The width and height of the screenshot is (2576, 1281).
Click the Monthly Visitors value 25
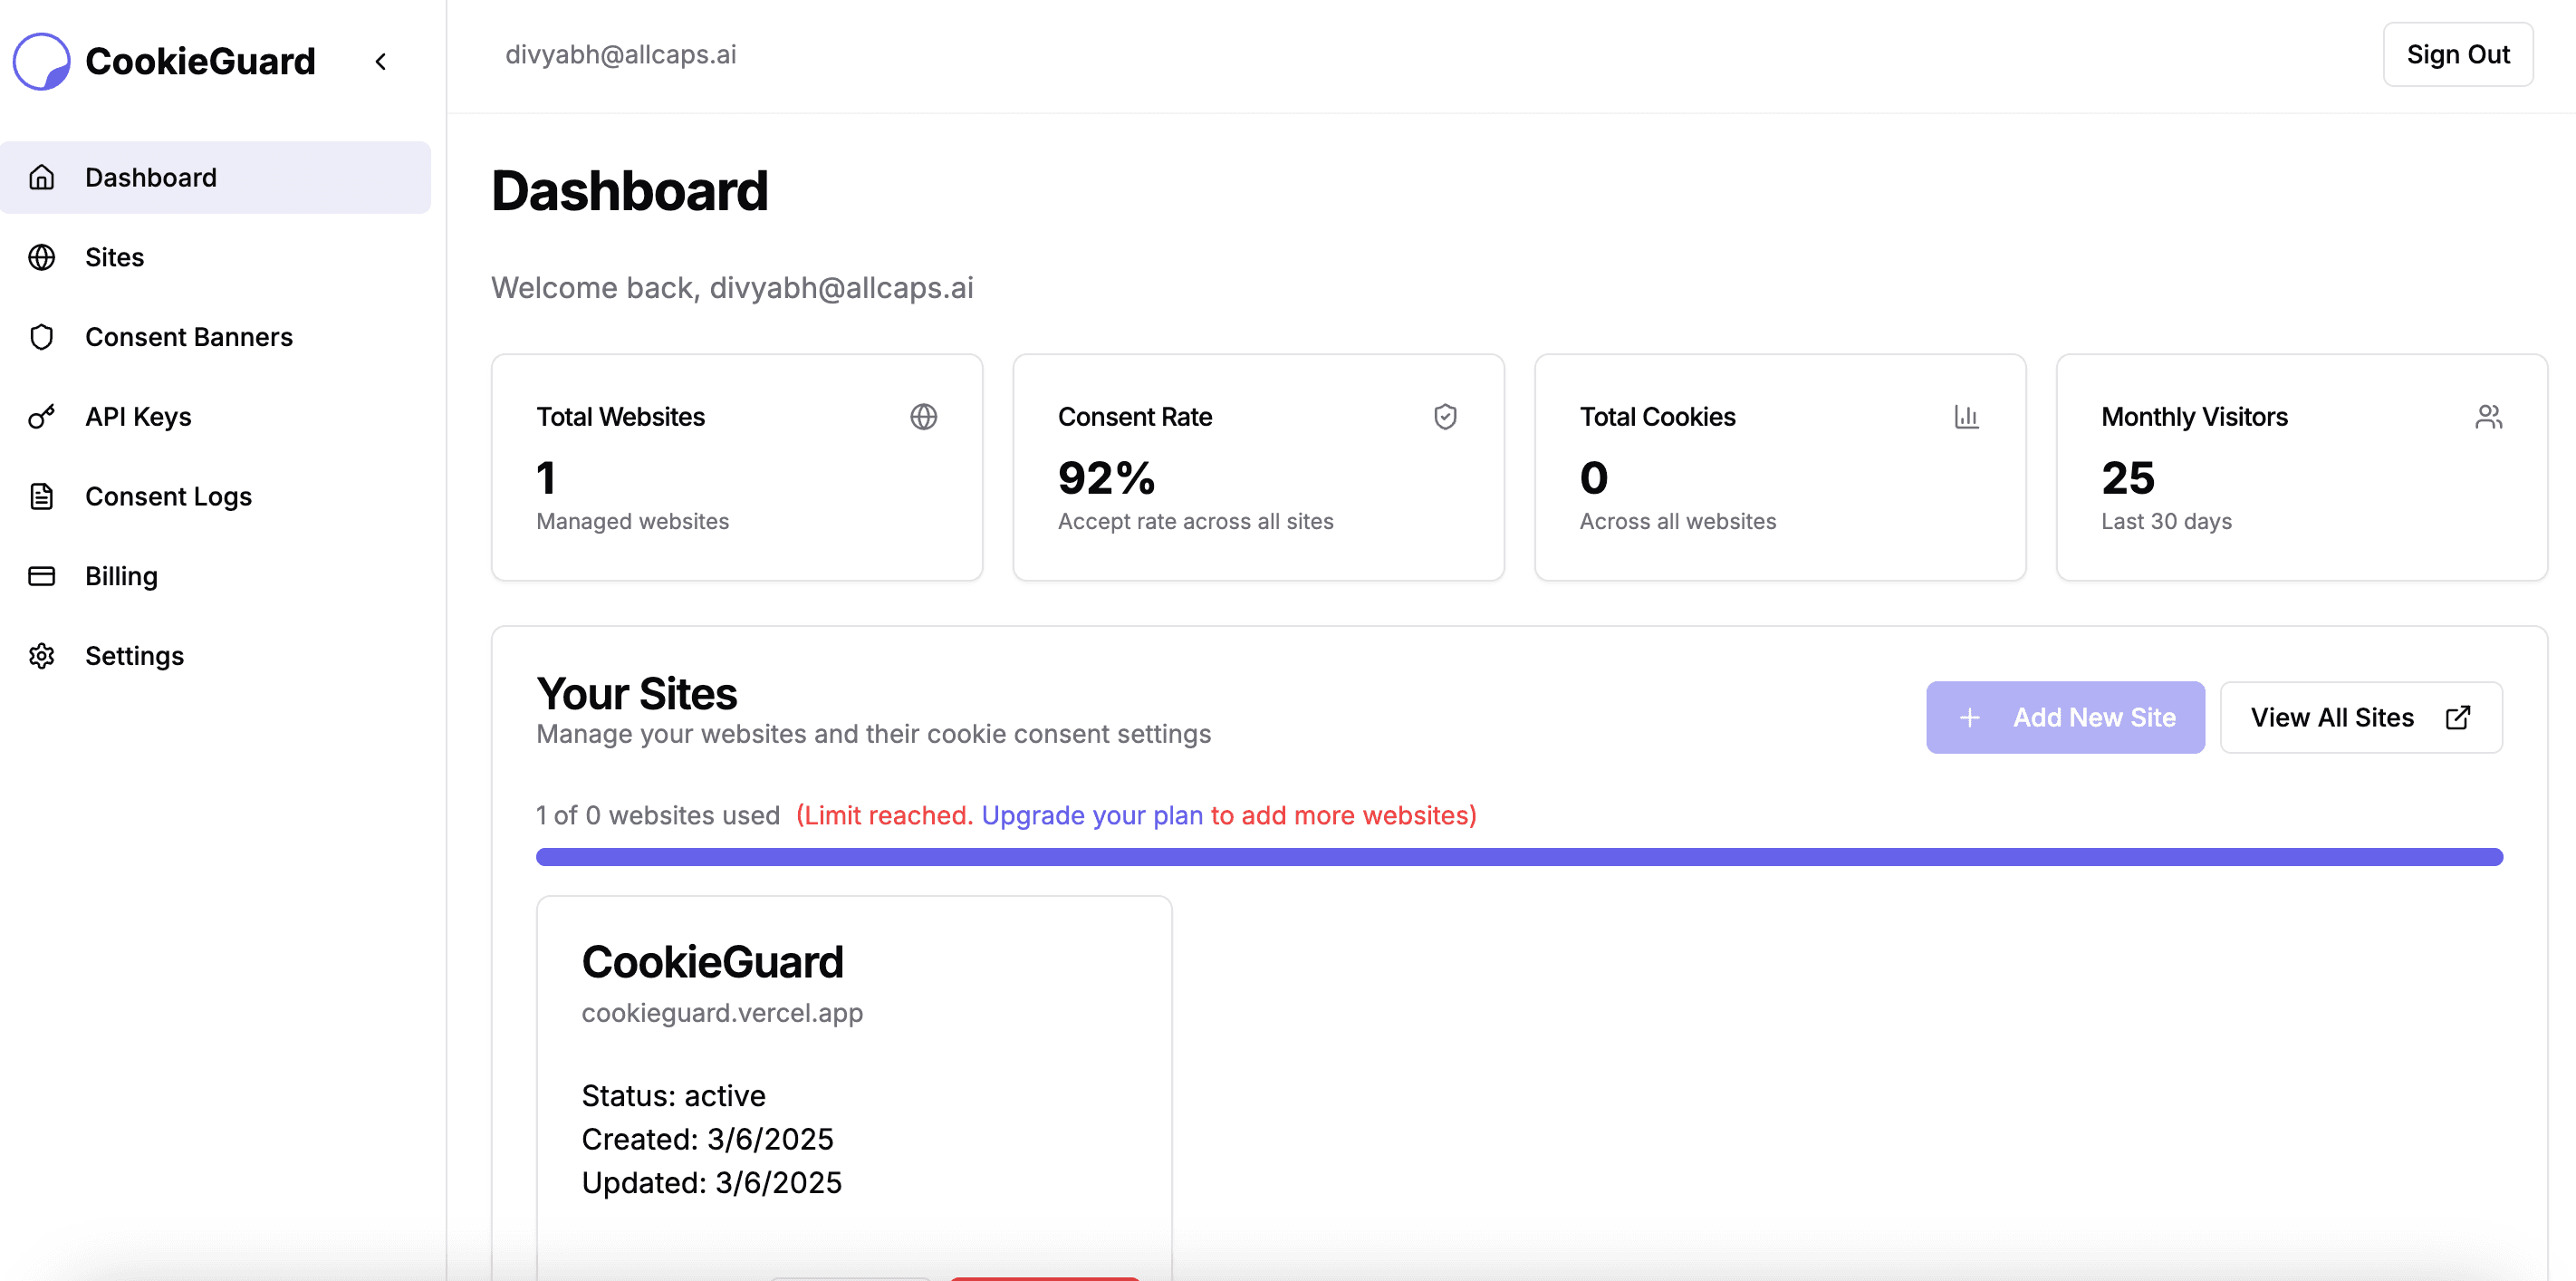2127,478
